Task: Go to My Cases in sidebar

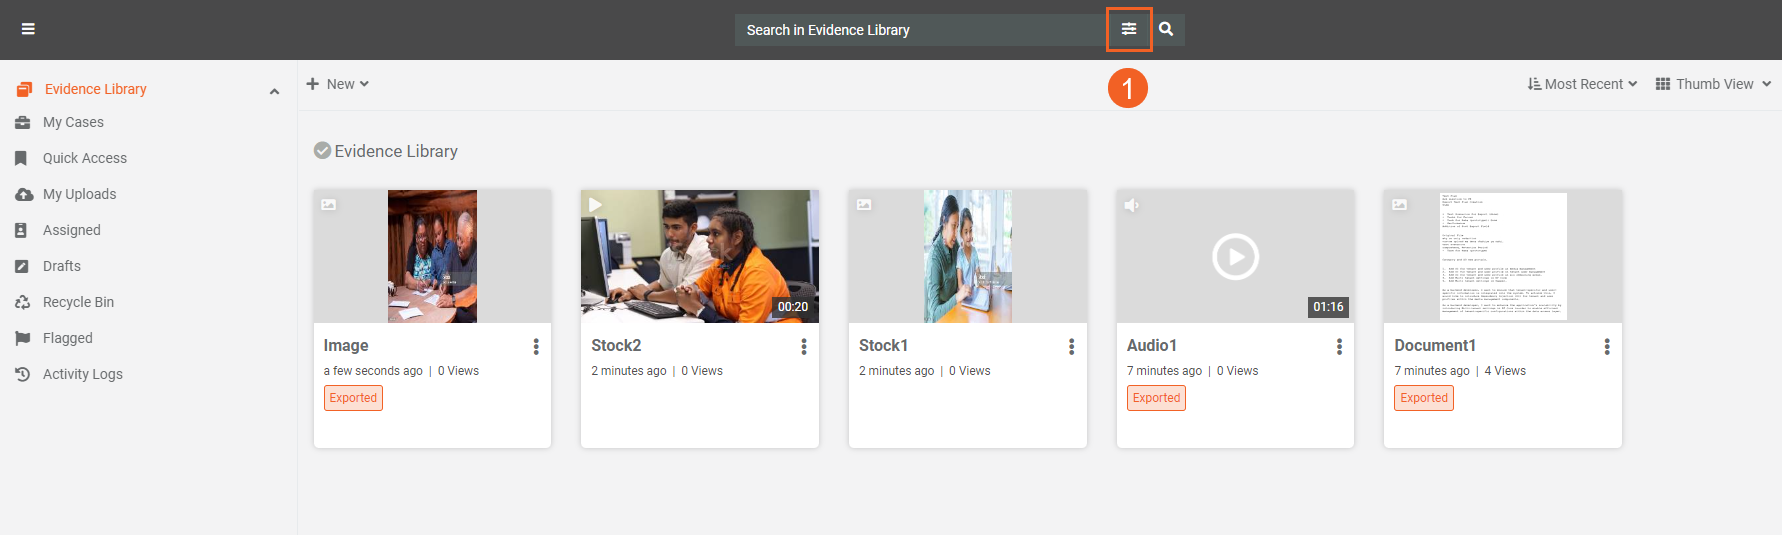Action: click(x=73, y=122)
